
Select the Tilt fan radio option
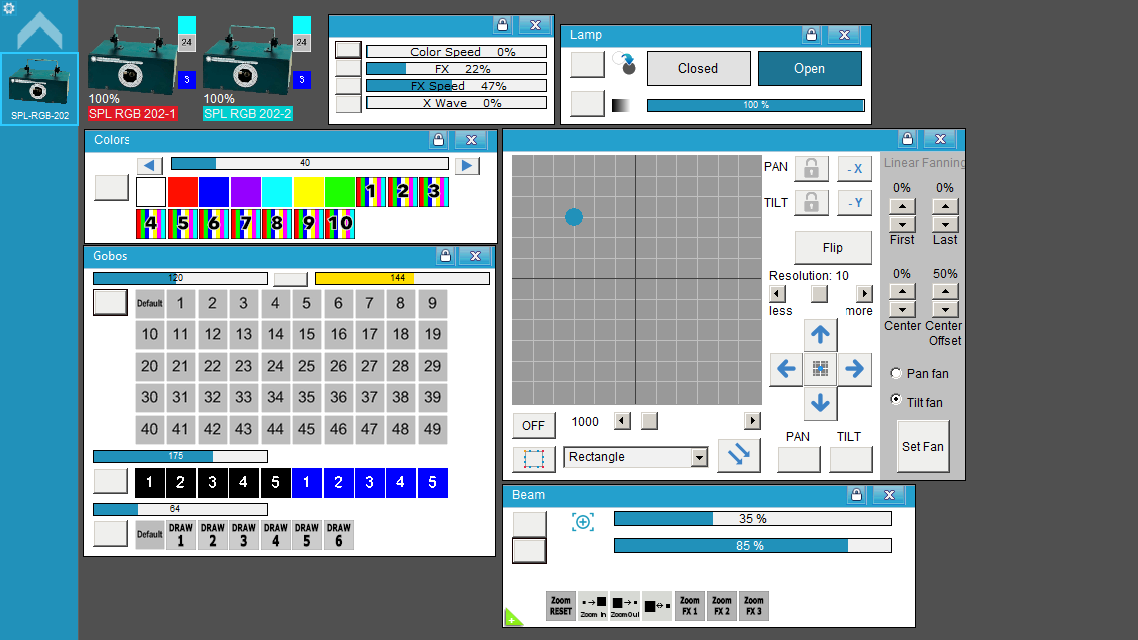click(896, 400)
